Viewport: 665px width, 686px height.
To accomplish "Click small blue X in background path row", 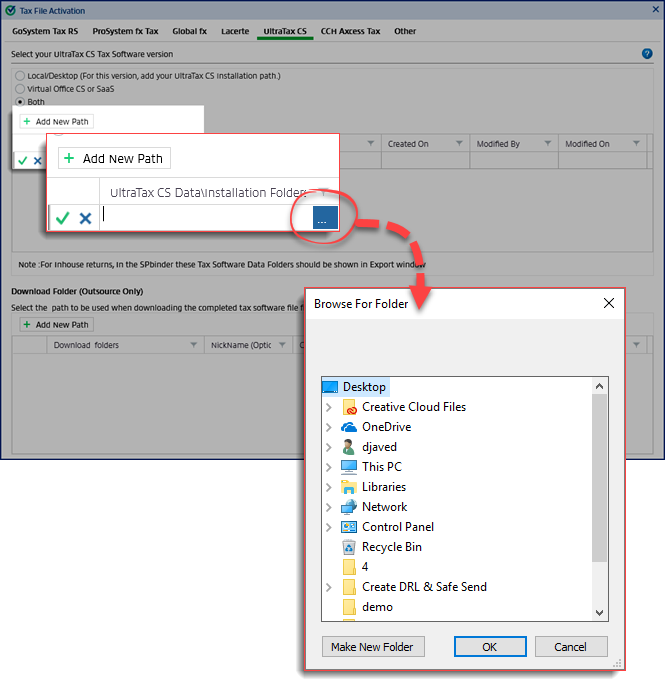I will pos(38,161).
